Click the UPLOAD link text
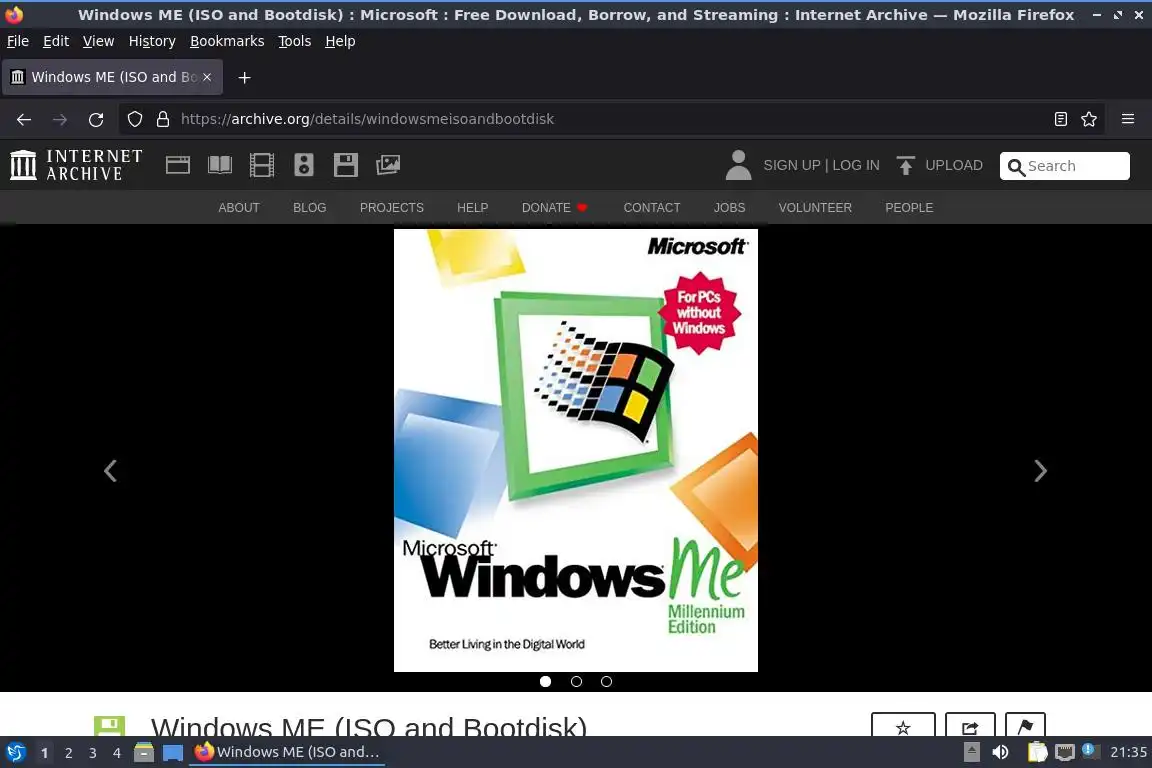The image size is (1152, 768). pyautogui.click(x=954, y=165)
